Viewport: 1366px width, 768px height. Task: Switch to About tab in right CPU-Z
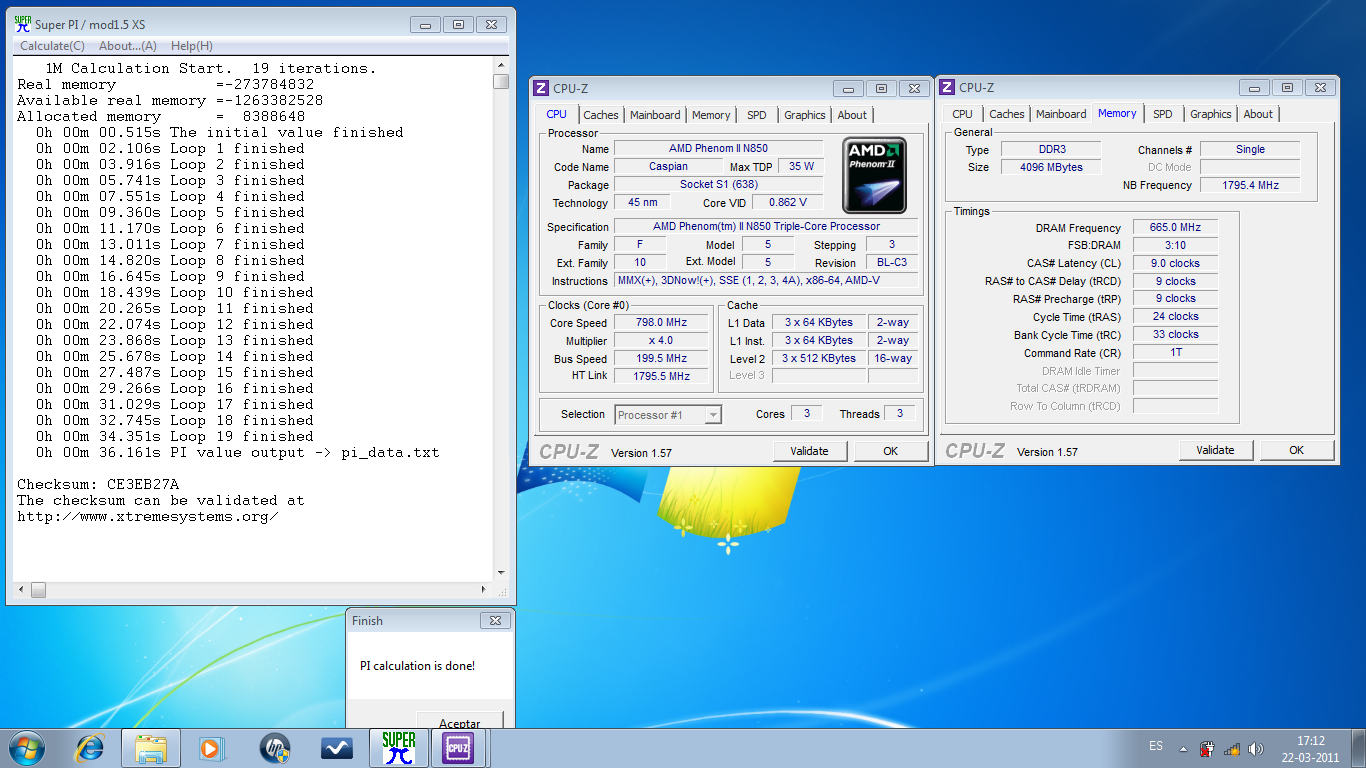click(1258, 114)
